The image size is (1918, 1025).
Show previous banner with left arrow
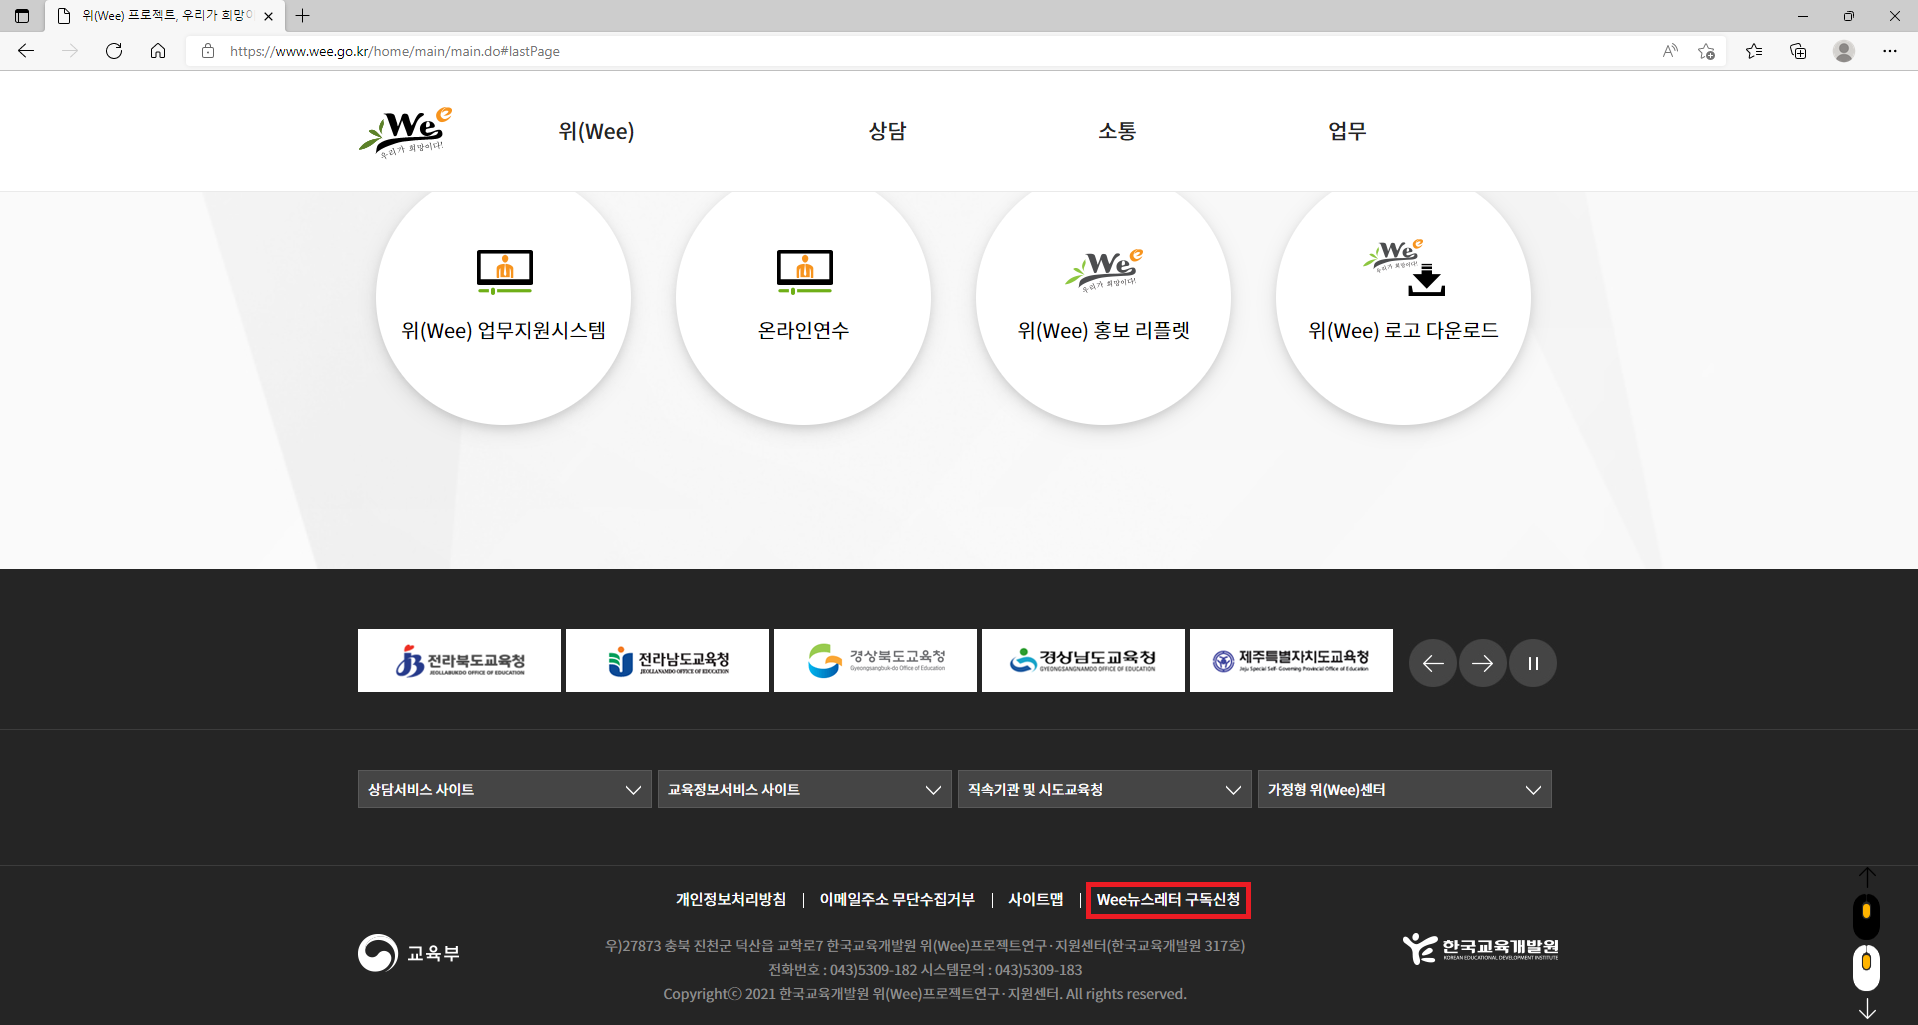(x=1433, y=663)
